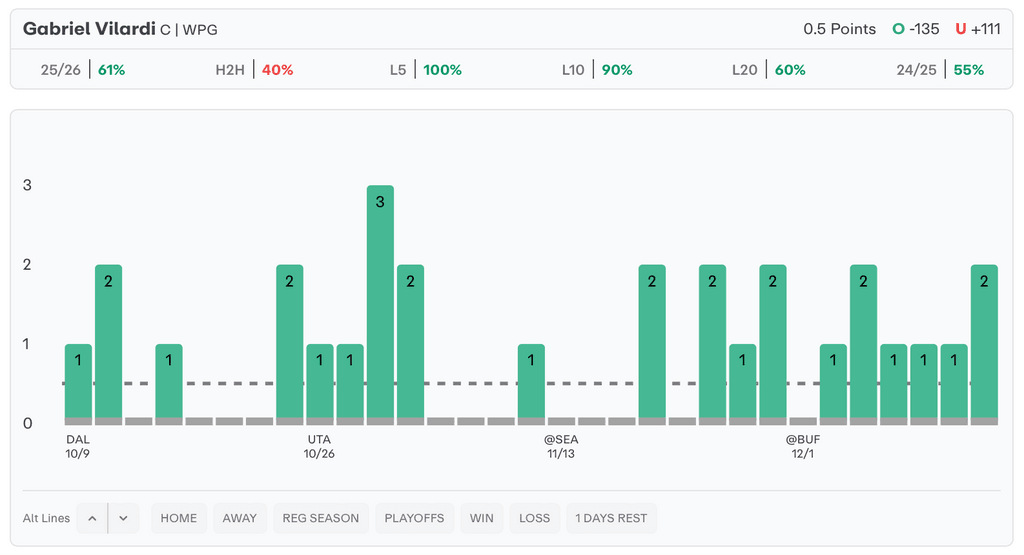This screenshot has height=555, width=1024.
Task: Filter by LOSS games
Action: pos(534,518)
